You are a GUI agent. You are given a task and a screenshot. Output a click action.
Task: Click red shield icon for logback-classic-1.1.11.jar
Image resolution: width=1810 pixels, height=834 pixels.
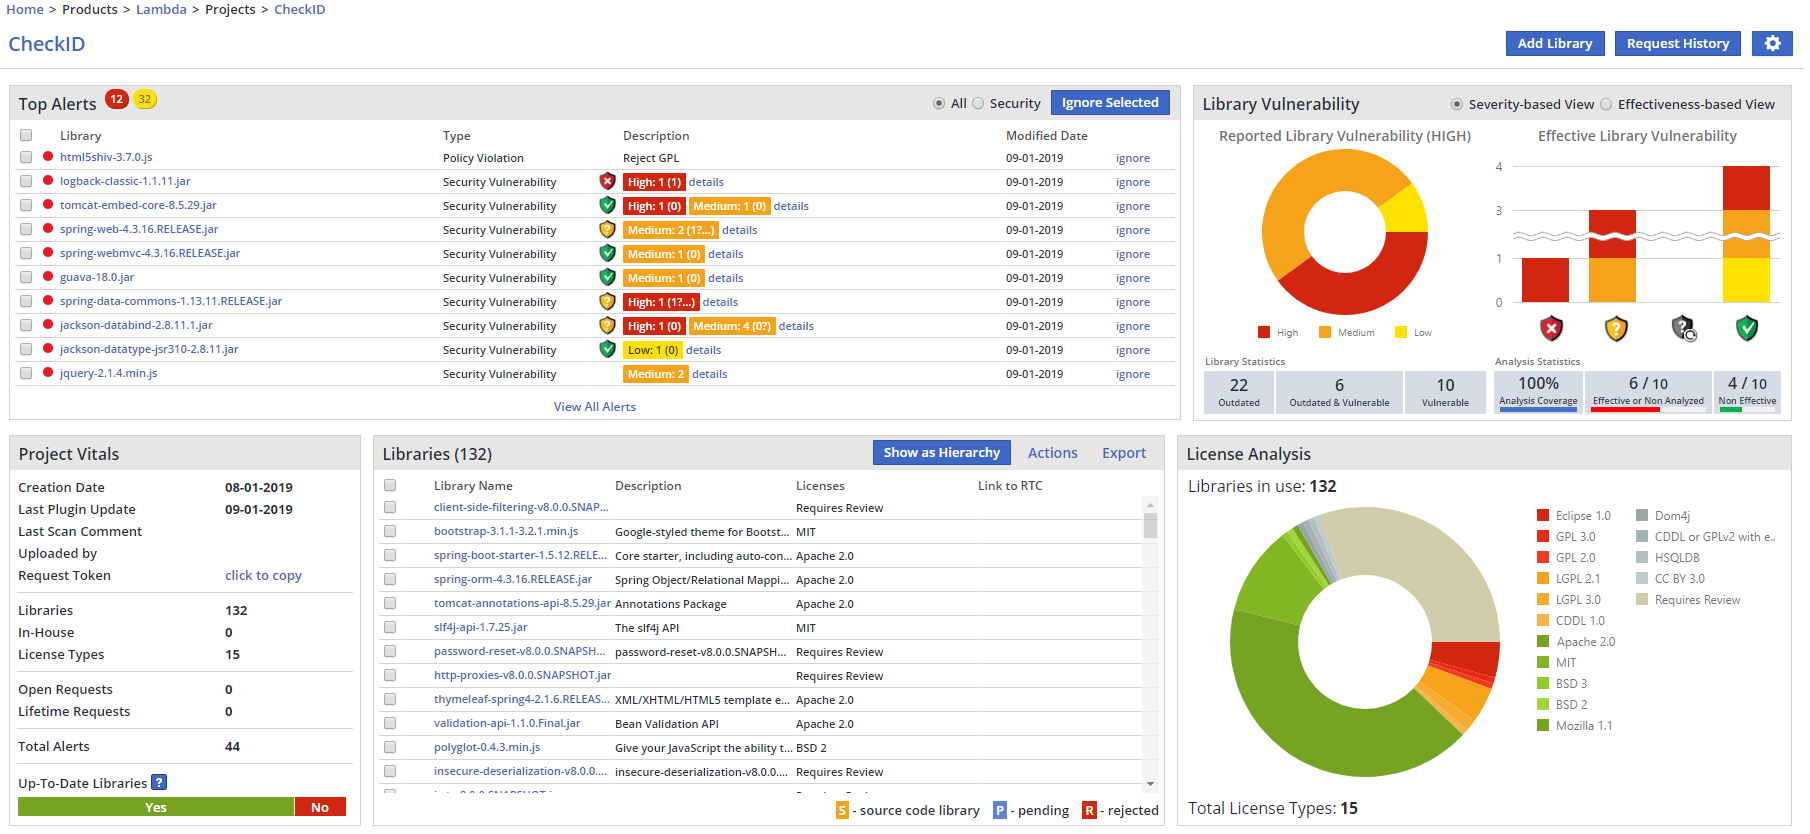(x=607, y=181)
